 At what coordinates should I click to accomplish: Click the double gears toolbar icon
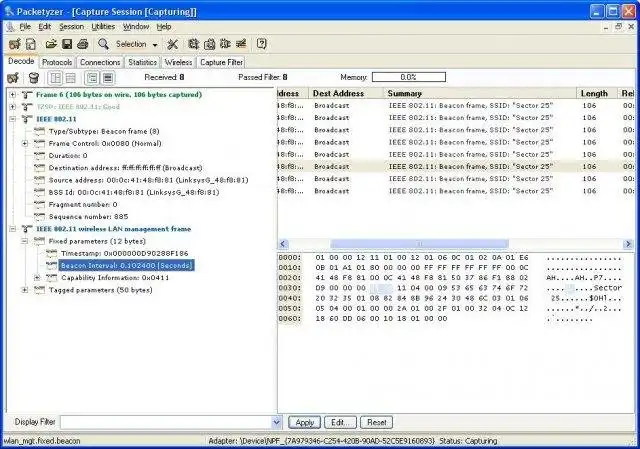(x=225, y=44)
